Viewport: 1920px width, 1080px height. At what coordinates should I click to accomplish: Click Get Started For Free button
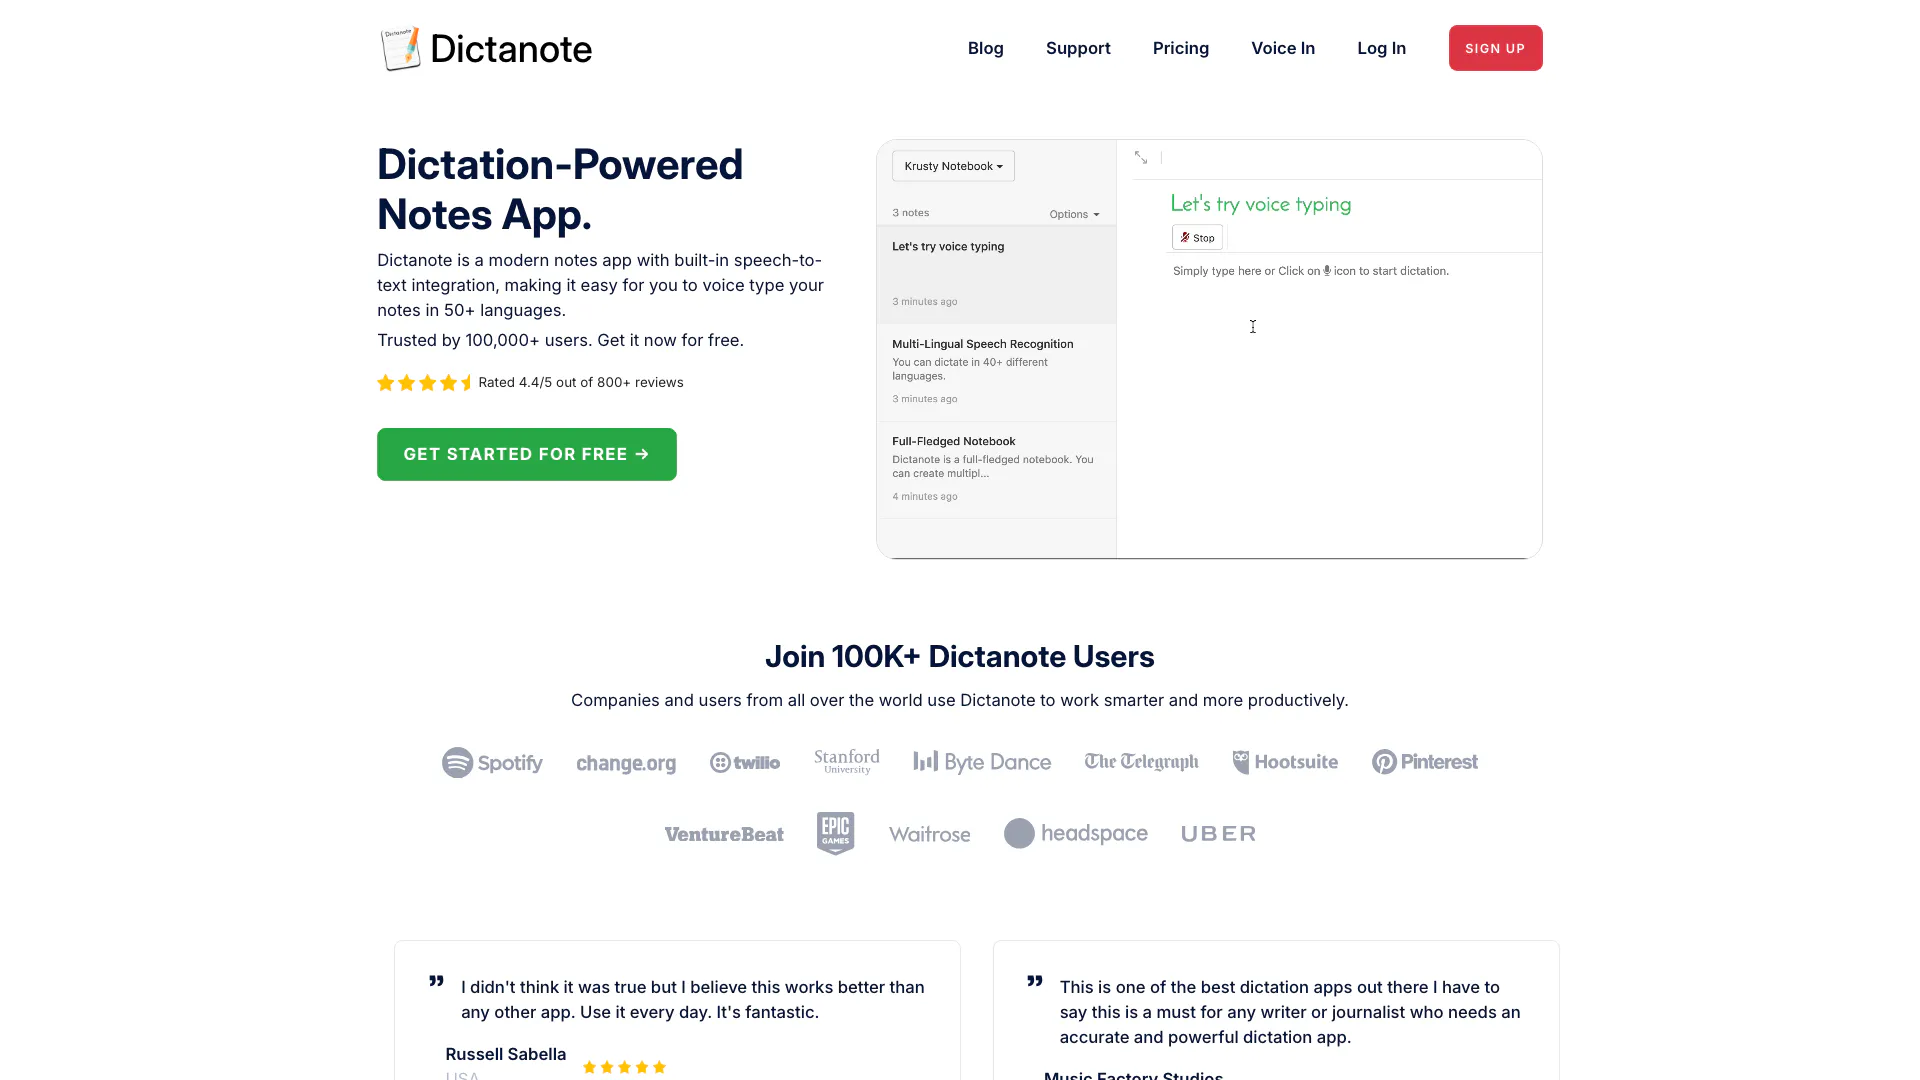point(527,454)
